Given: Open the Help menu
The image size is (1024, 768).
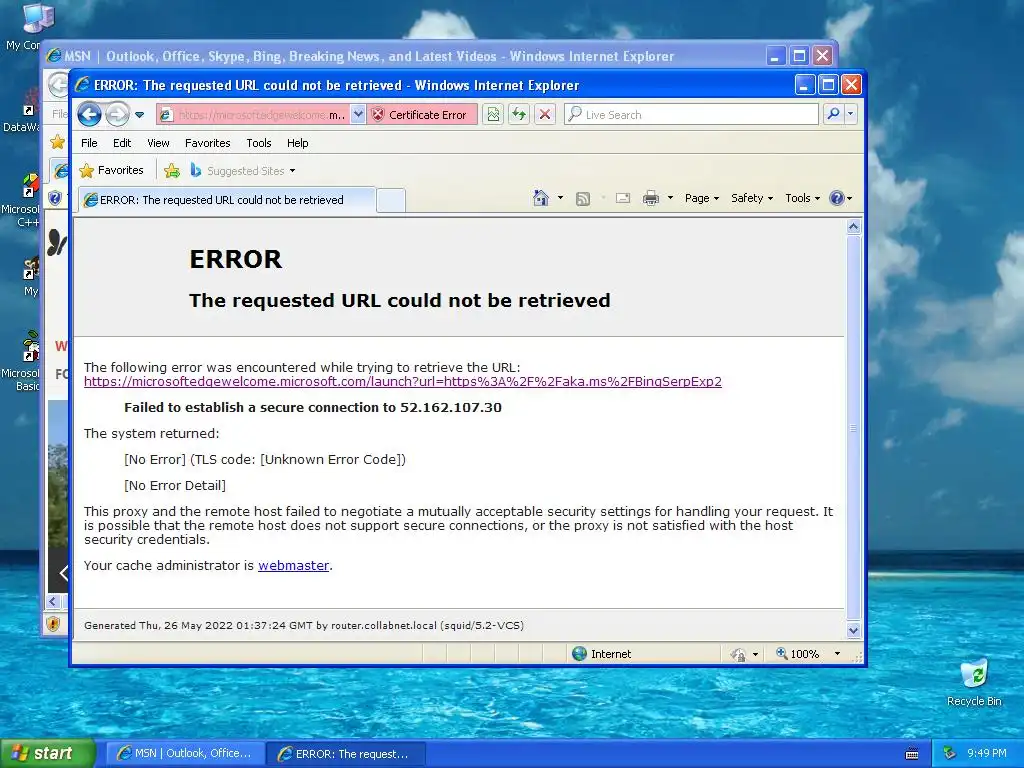Looking at the screenshot, I should tap(297, 143).
